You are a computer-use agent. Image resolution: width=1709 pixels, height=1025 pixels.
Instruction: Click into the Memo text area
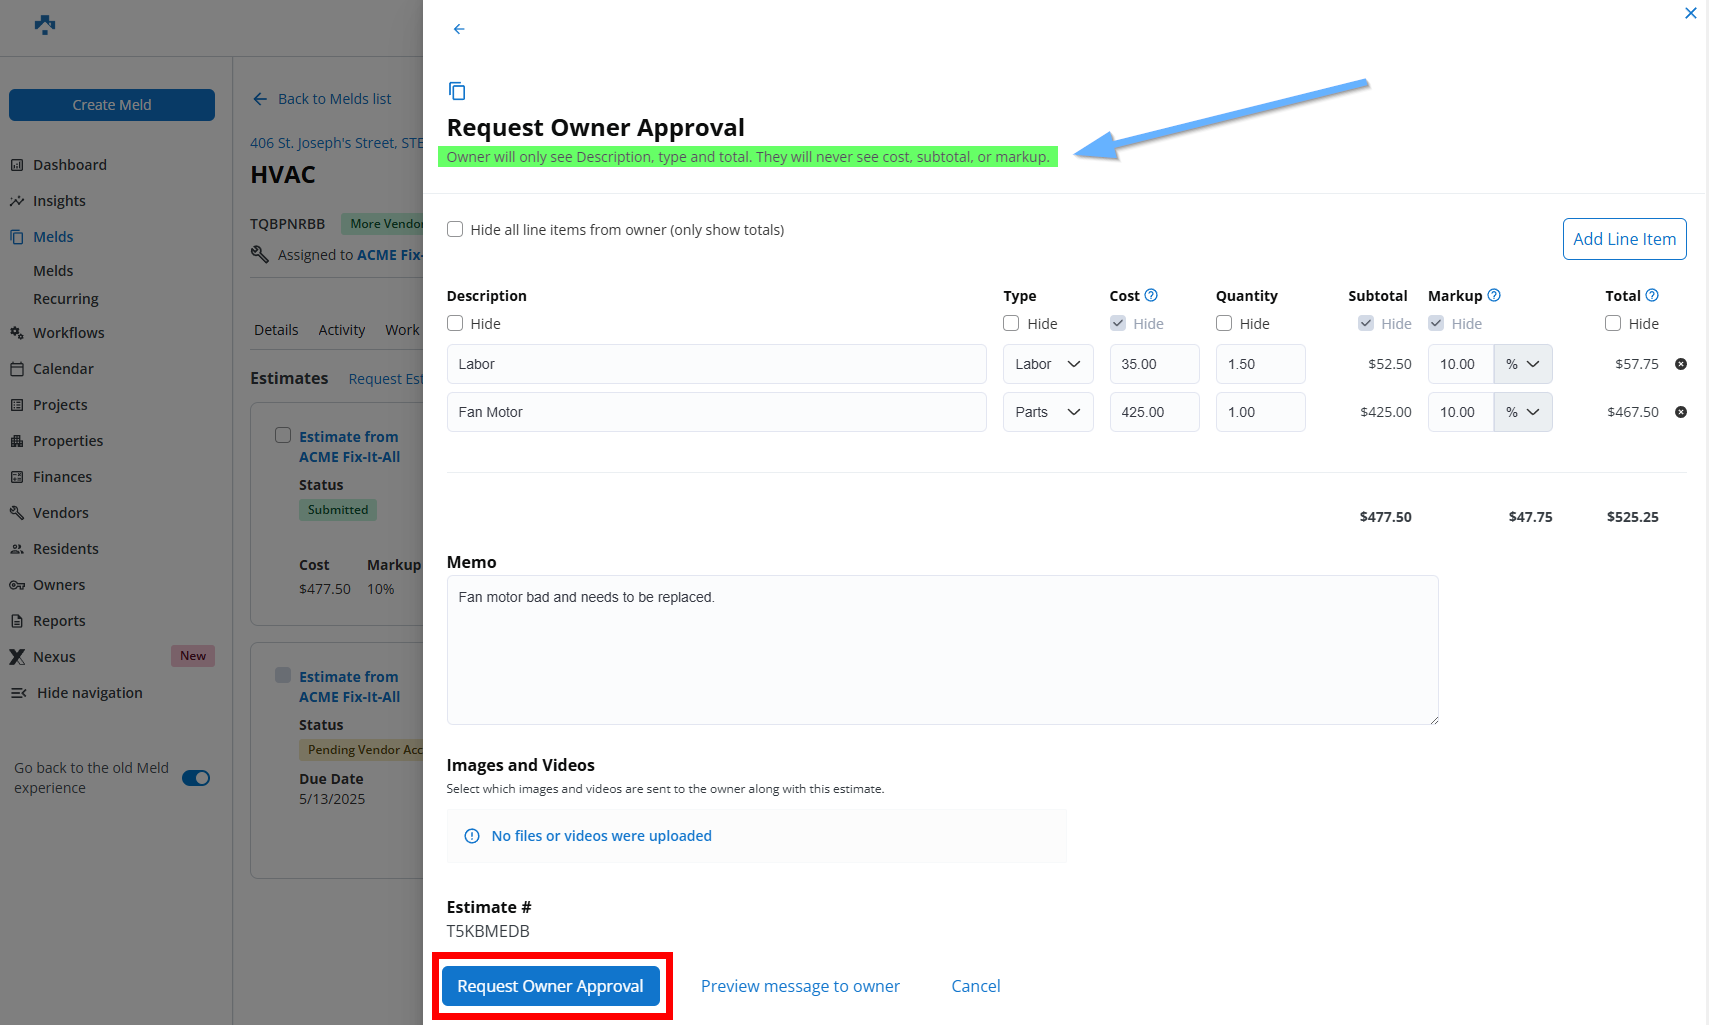tap(942, 650)
